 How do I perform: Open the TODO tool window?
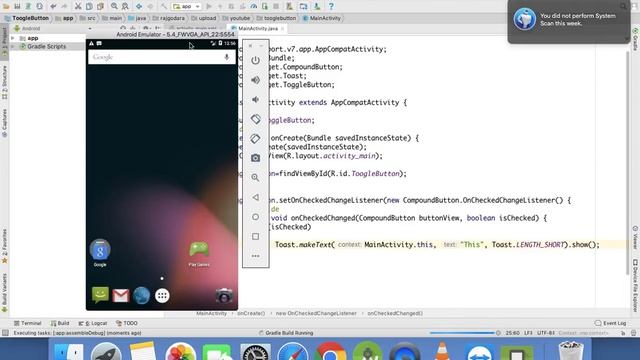127,323
